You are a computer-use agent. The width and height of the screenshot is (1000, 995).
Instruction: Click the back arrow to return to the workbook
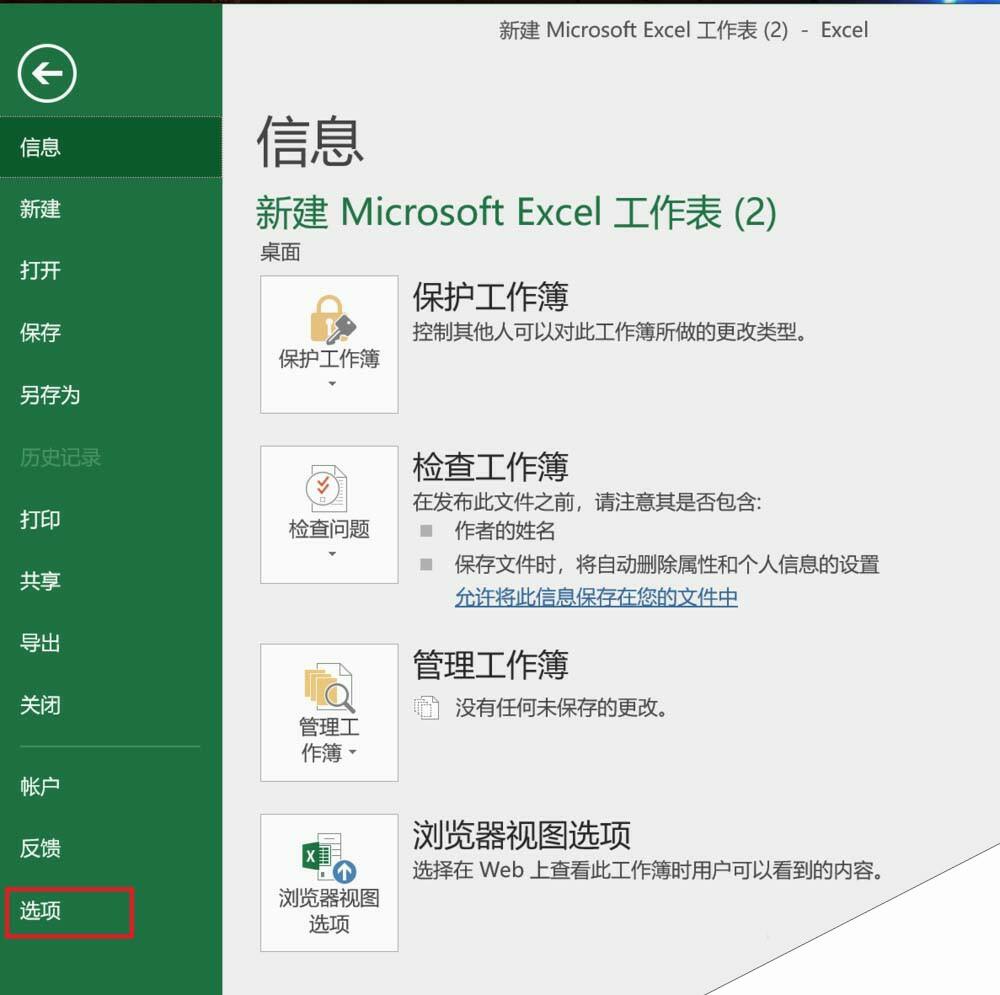point(47,74)
